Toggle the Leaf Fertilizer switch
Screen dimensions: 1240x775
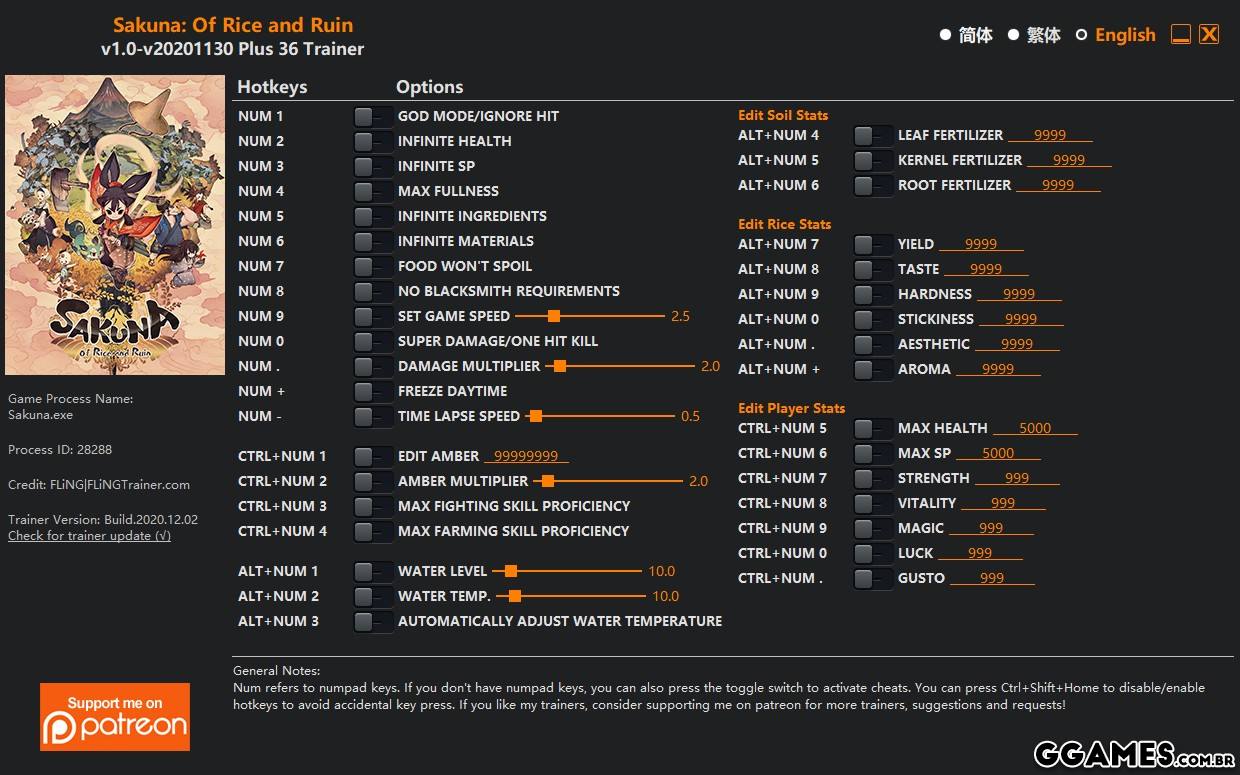pos(873,136)
